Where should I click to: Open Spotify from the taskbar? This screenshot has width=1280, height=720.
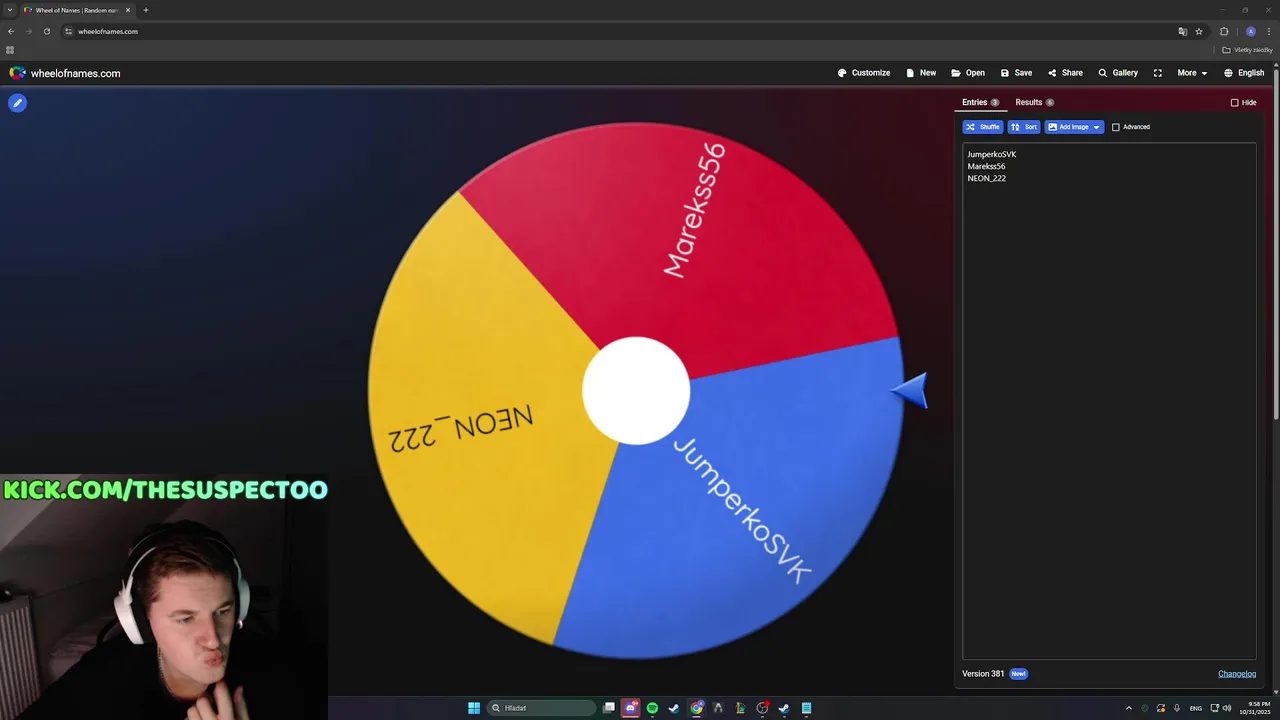(652, 708)
